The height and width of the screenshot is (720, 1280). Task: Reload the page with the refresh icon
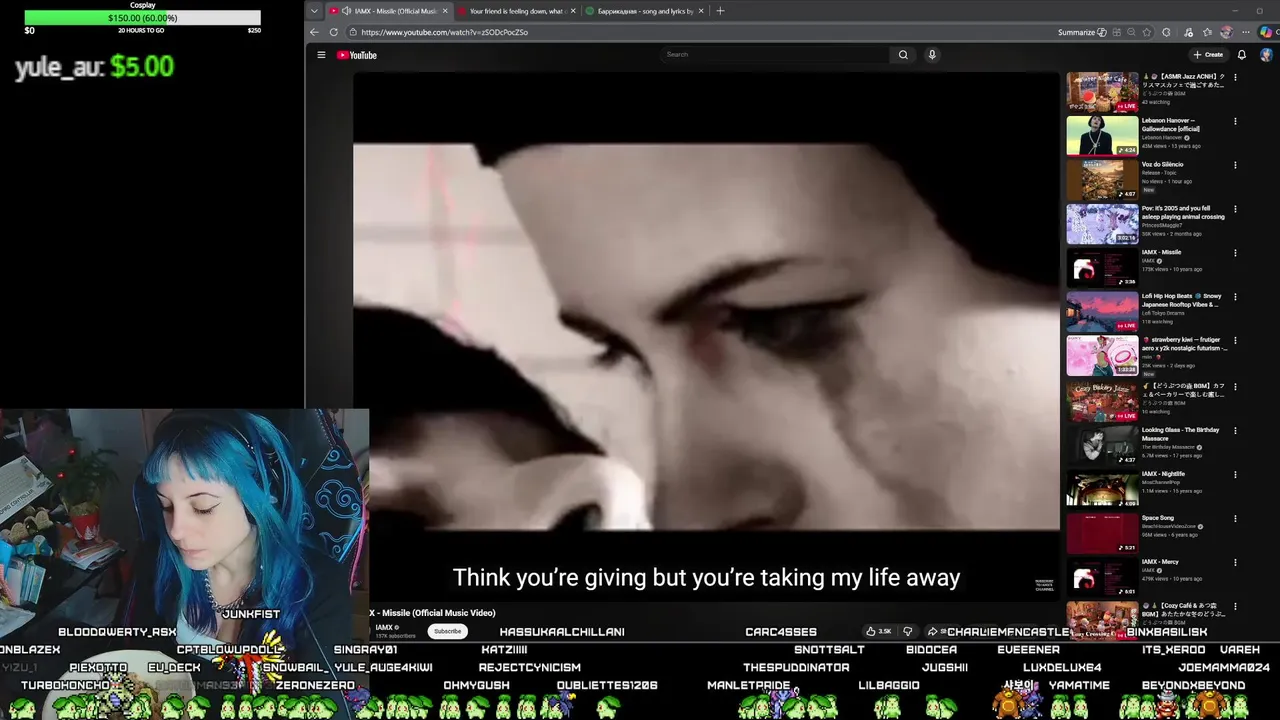point(334,32)
